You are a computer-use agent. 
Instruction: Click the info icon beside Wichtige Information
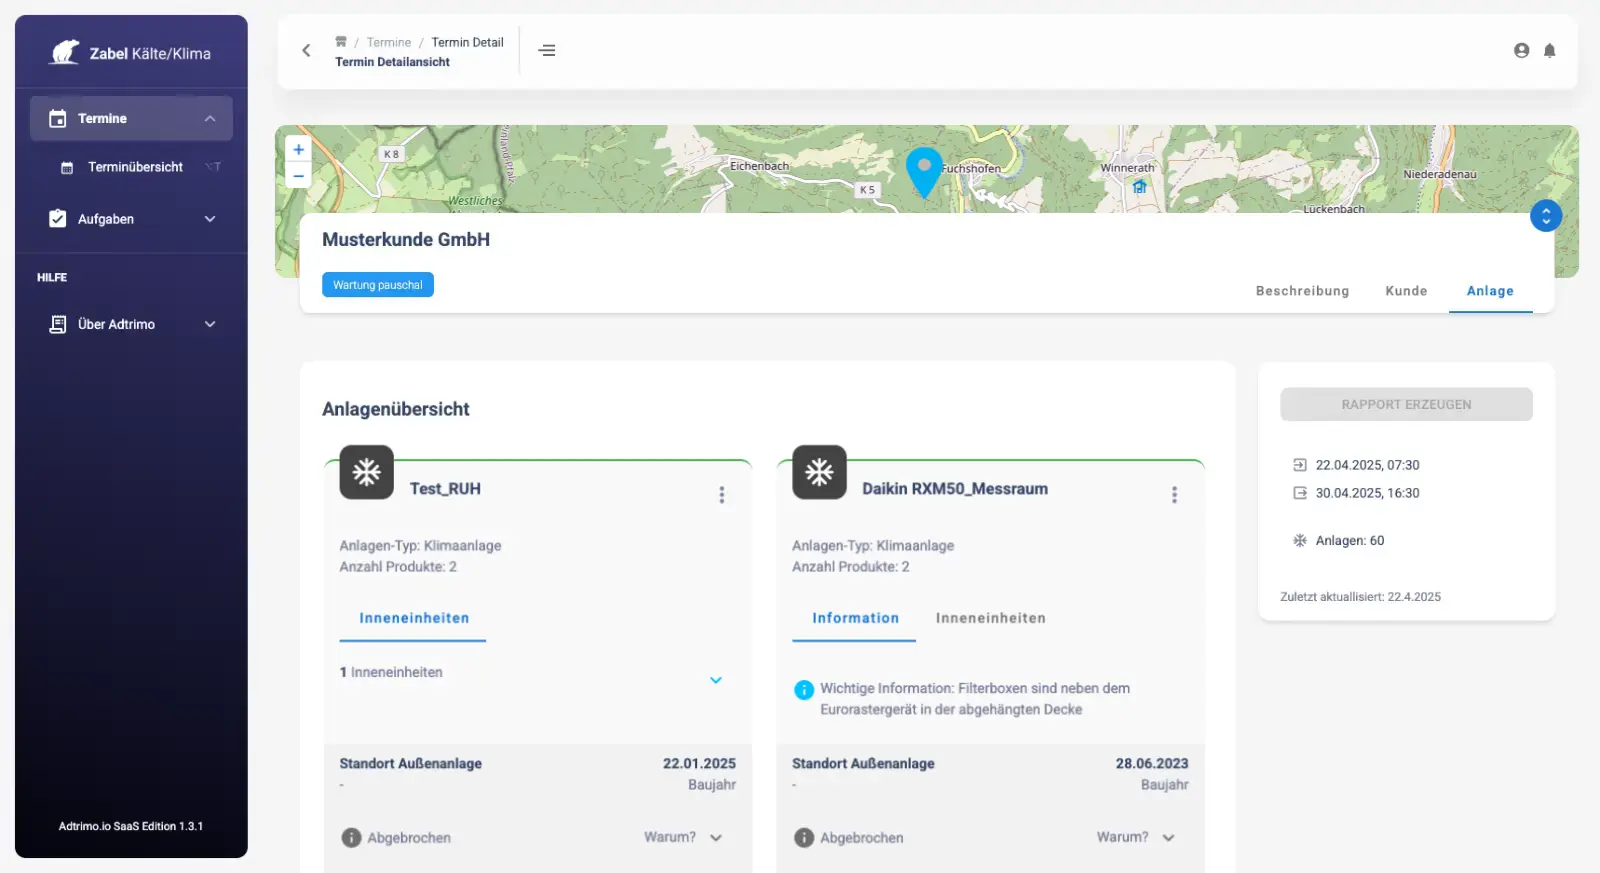[804, 690]
